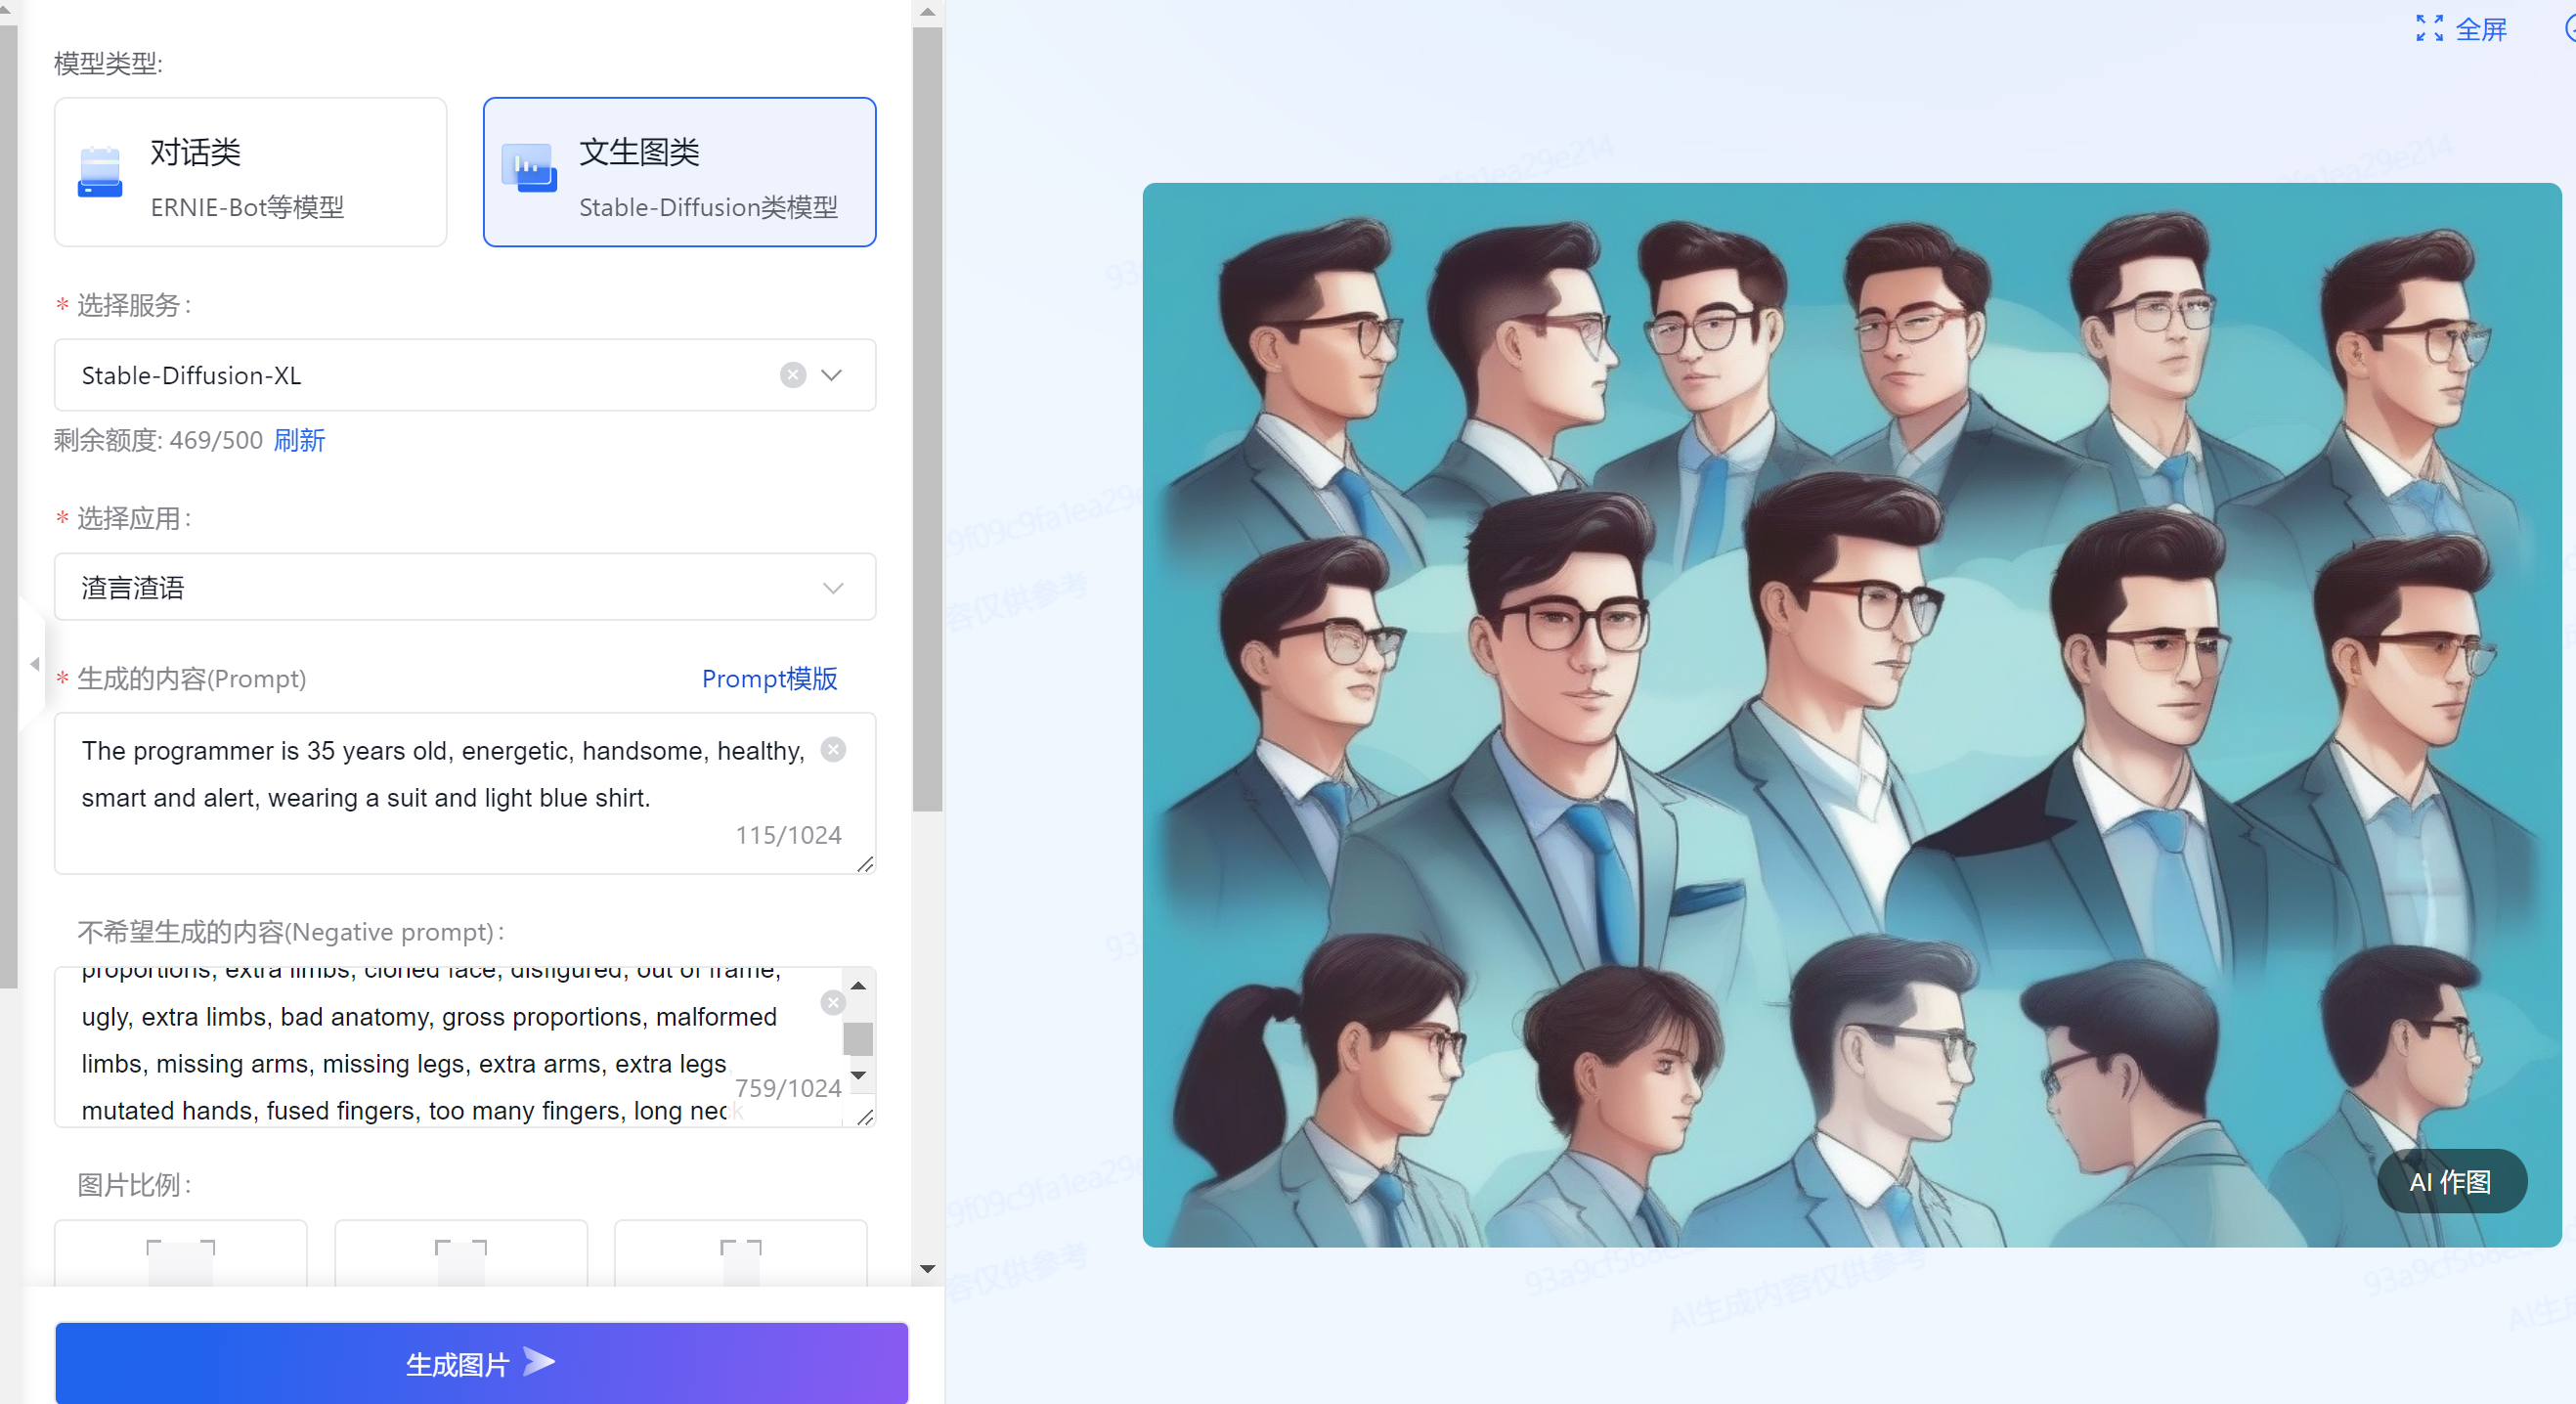The width and height of the screenshot is (2576, 1404).
Task: Select the 文生图类 model type card
Action: tap(679, 172)
